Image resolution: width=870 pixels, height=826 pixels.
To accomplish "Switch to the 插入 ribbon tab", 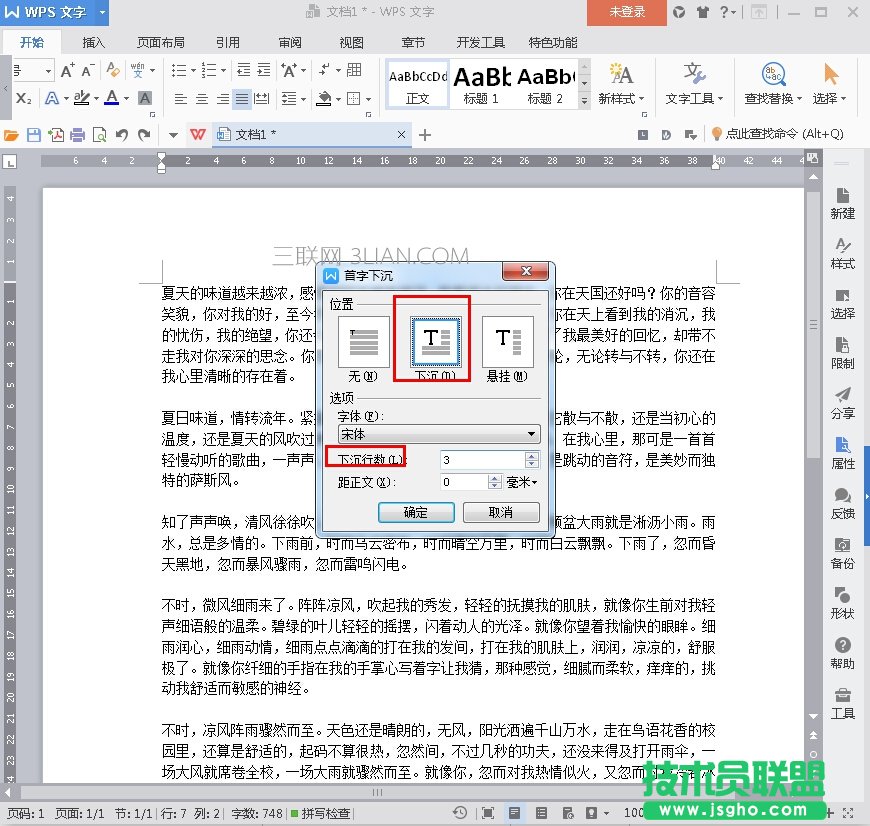I will [x=94, y=43].
